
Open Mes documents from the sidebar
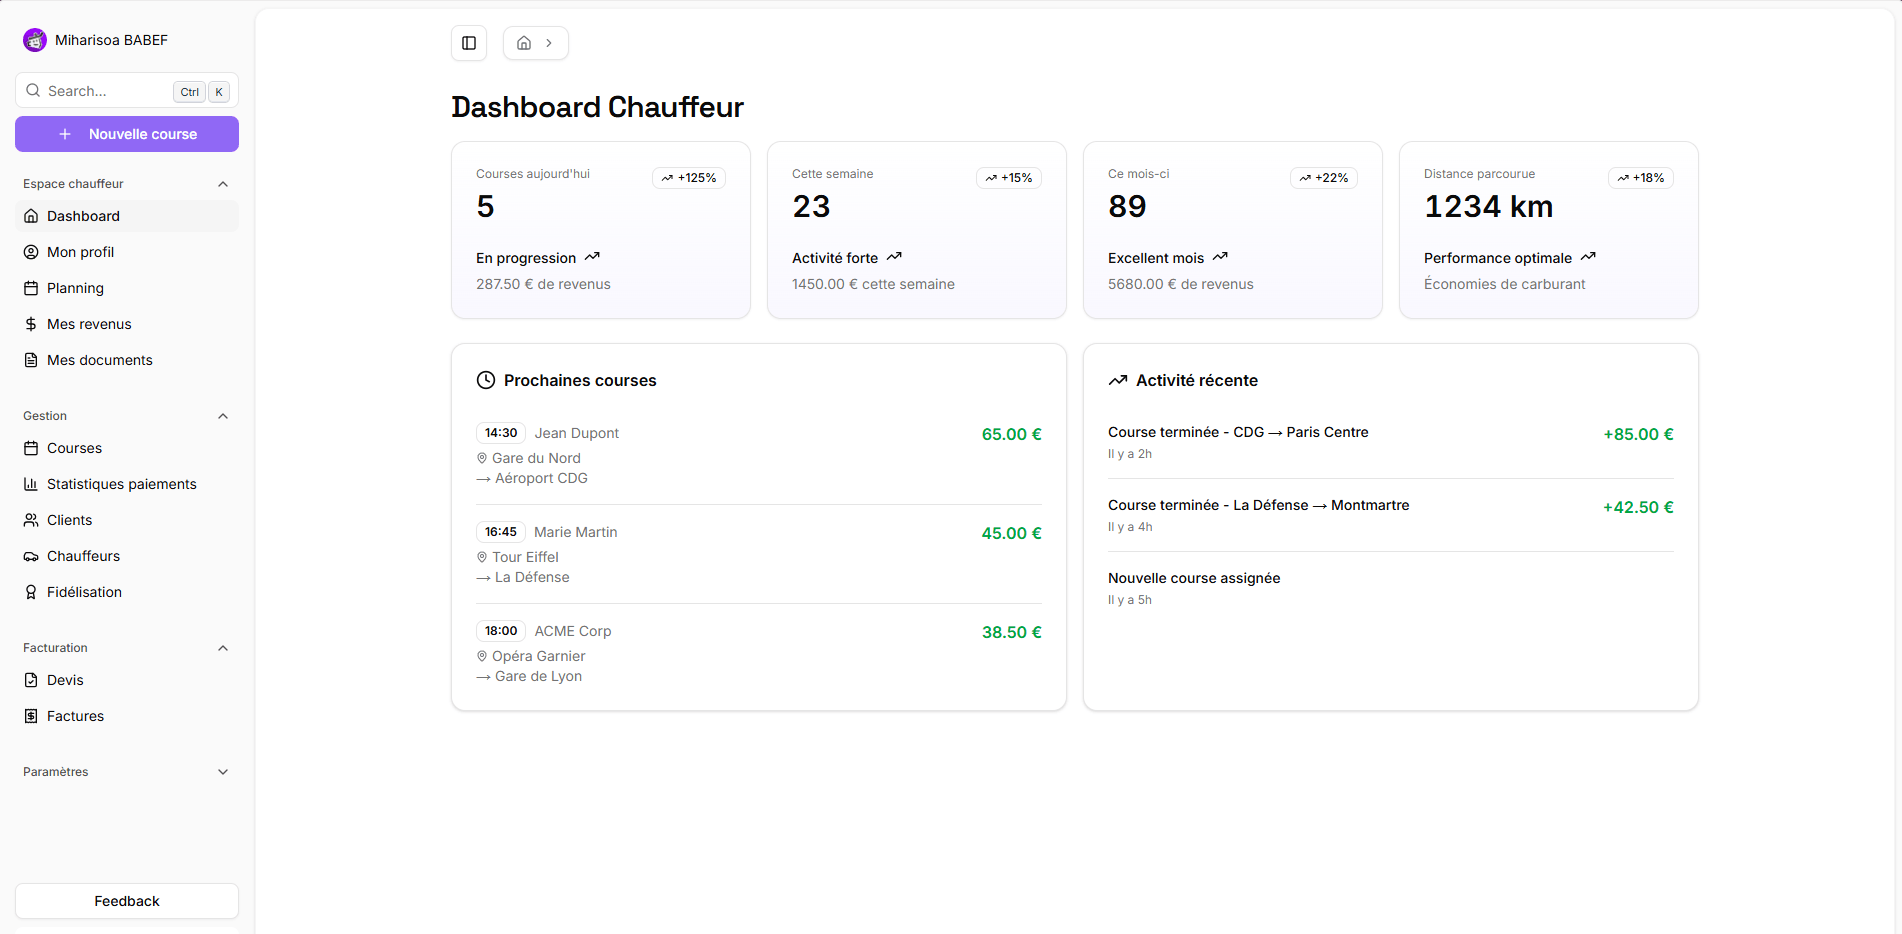(99, 360)
